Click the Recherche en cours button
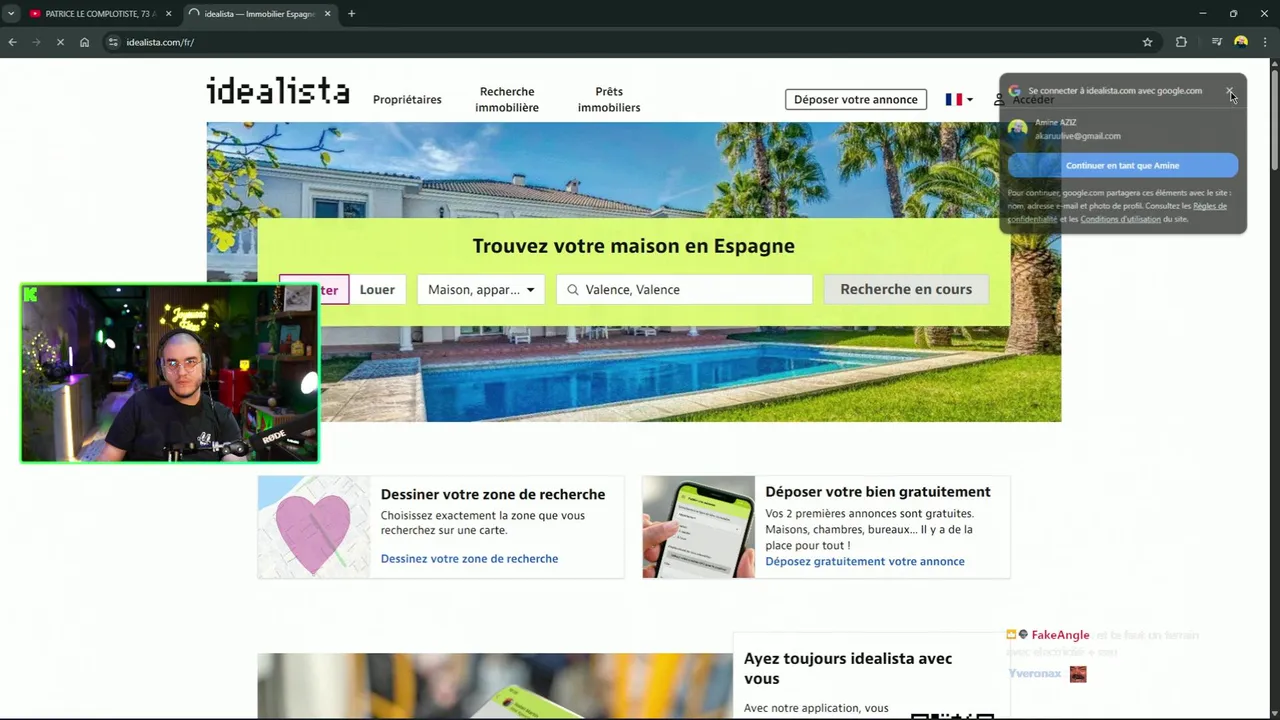 [906, 290]
